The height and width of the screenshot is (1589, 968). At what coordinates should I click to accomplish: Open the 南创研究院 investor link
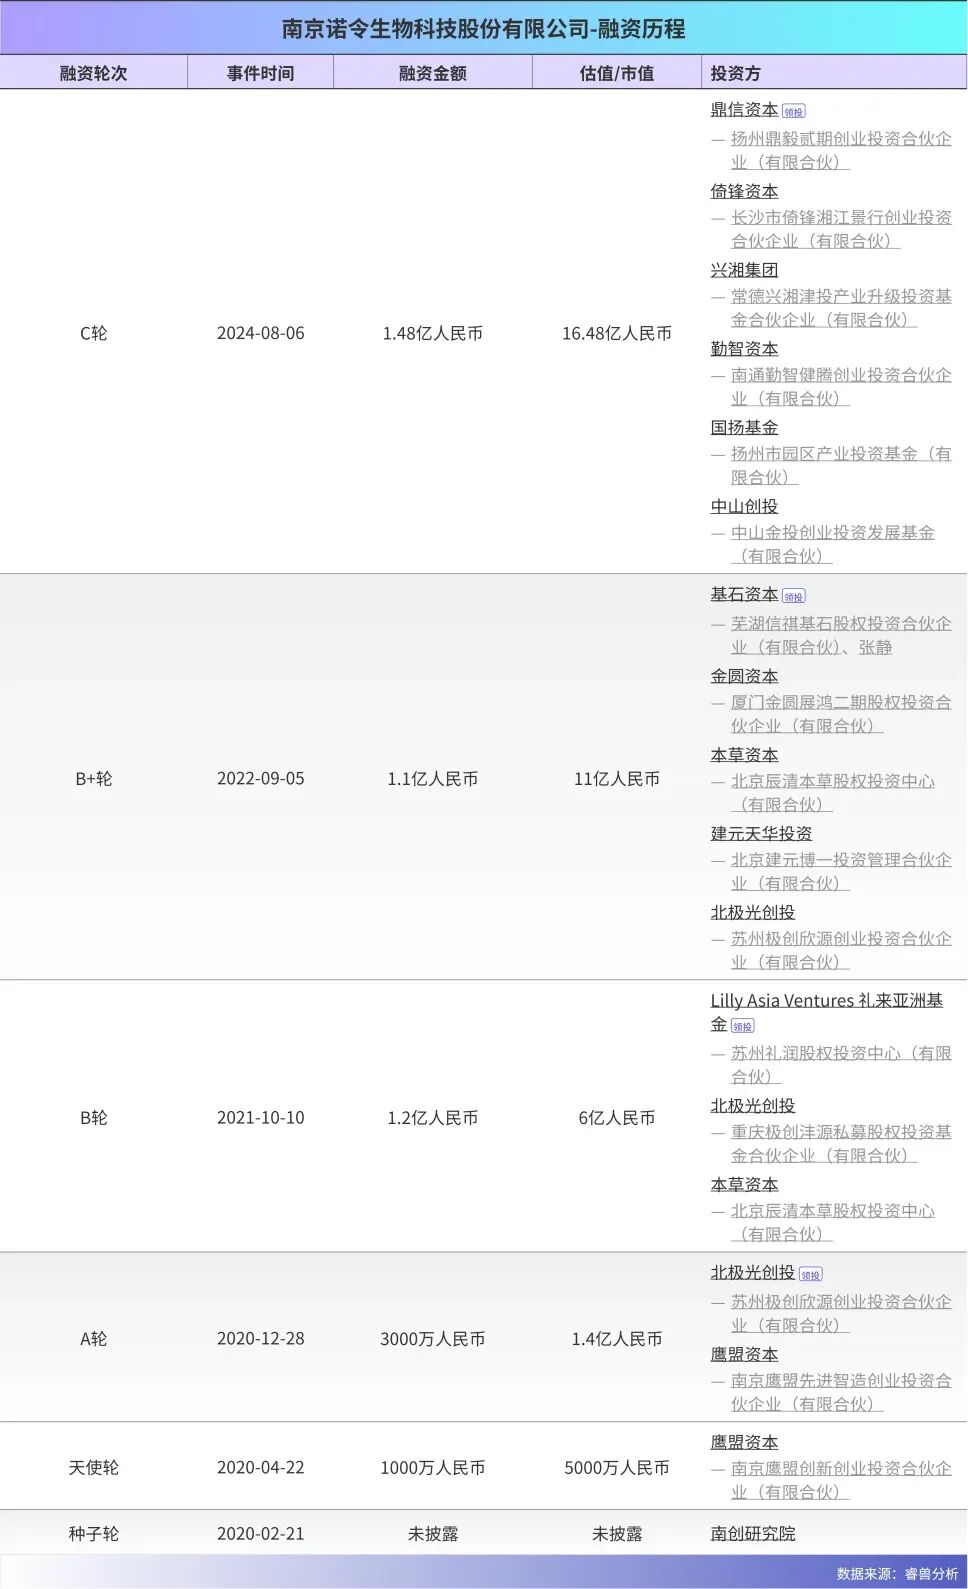753,1534
